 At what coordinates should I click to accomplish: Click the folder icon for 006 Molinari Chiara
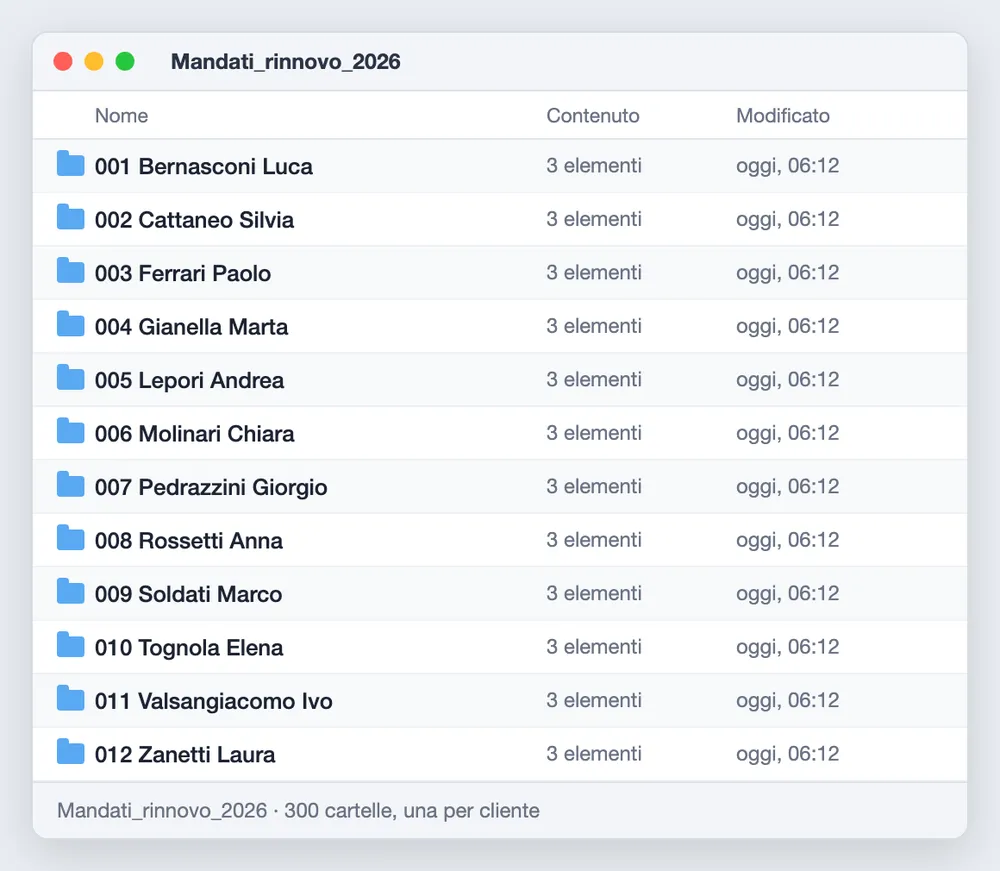tap(70, 432)
